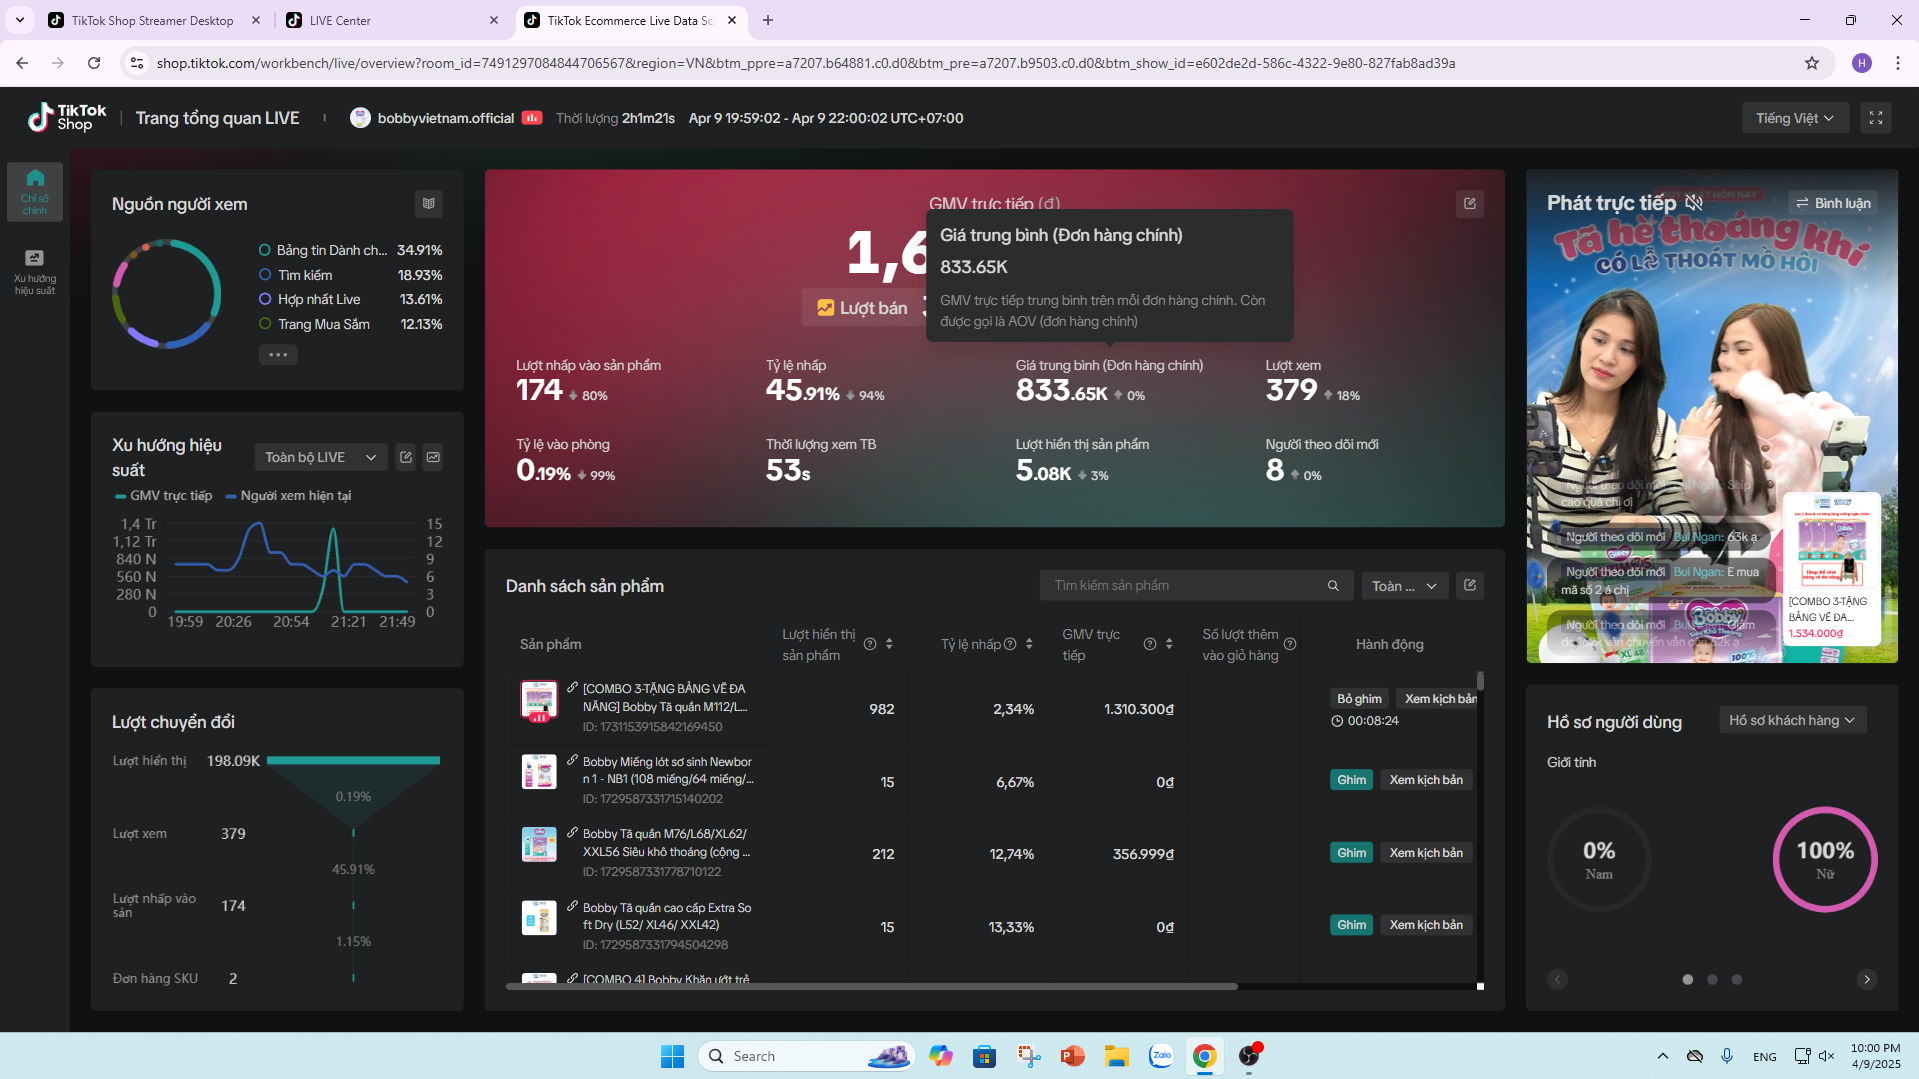Expand more viewer sources with the ellipsis button
Image resolution: width=1919 pixels, height=1079 pixels.
click(x=277, y=355)
